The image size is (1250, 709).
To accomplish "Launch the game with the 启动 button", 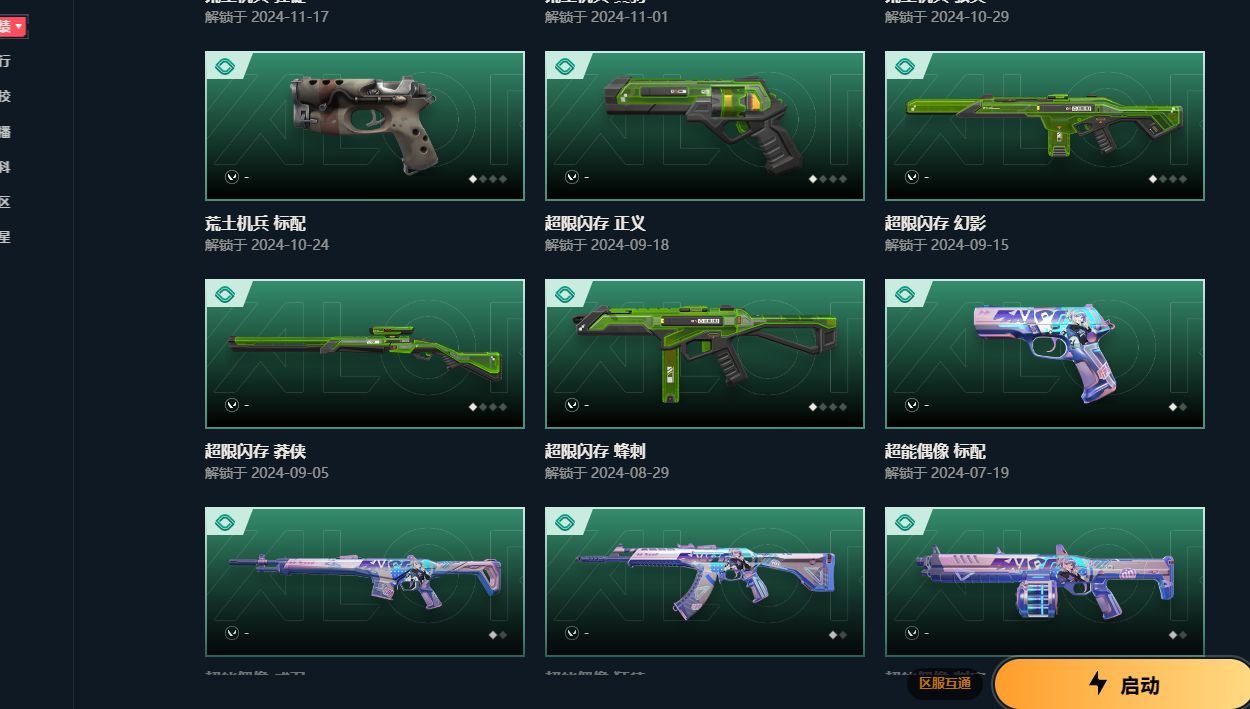I will (1122, 684).
